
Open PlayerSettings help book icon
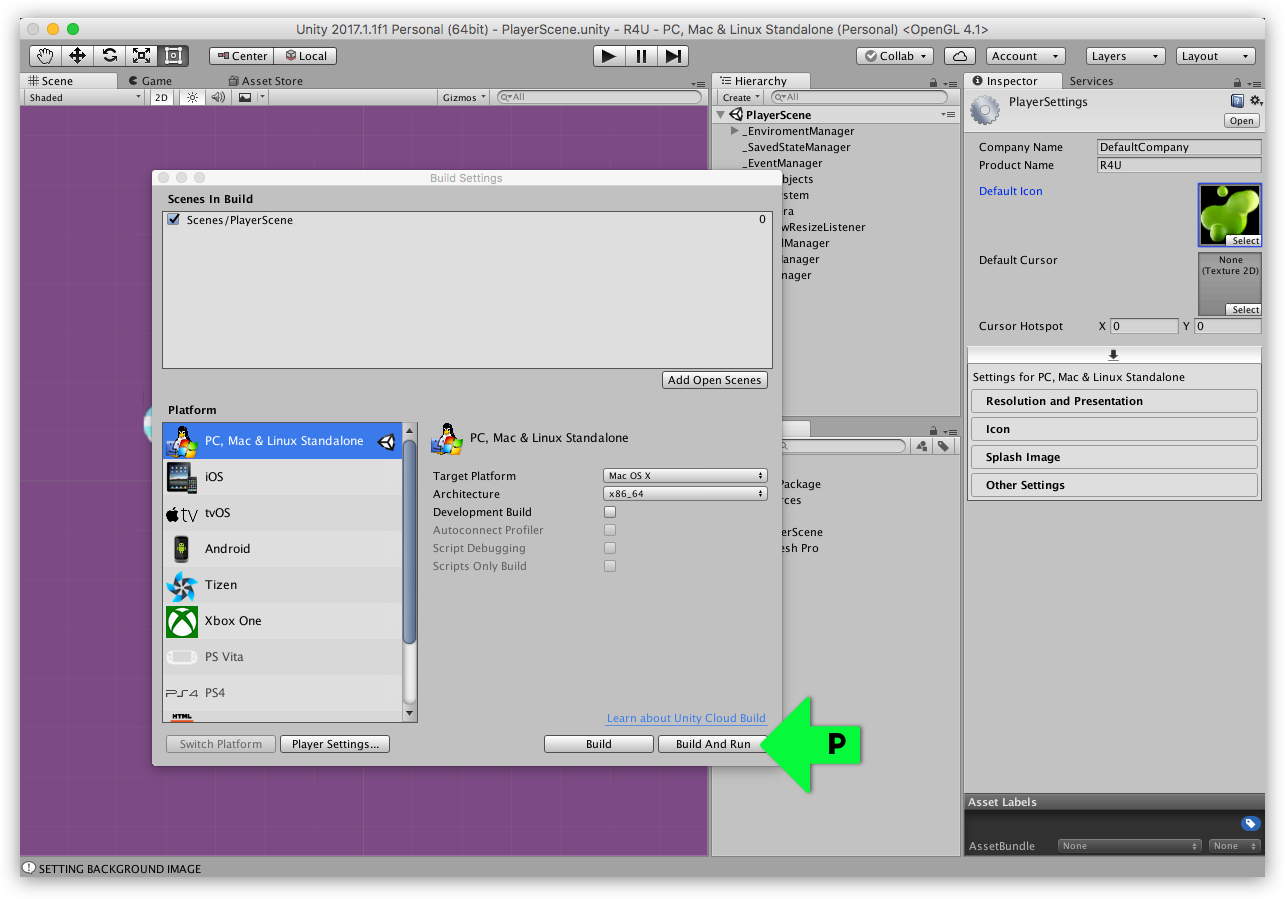coord(1237,101)
